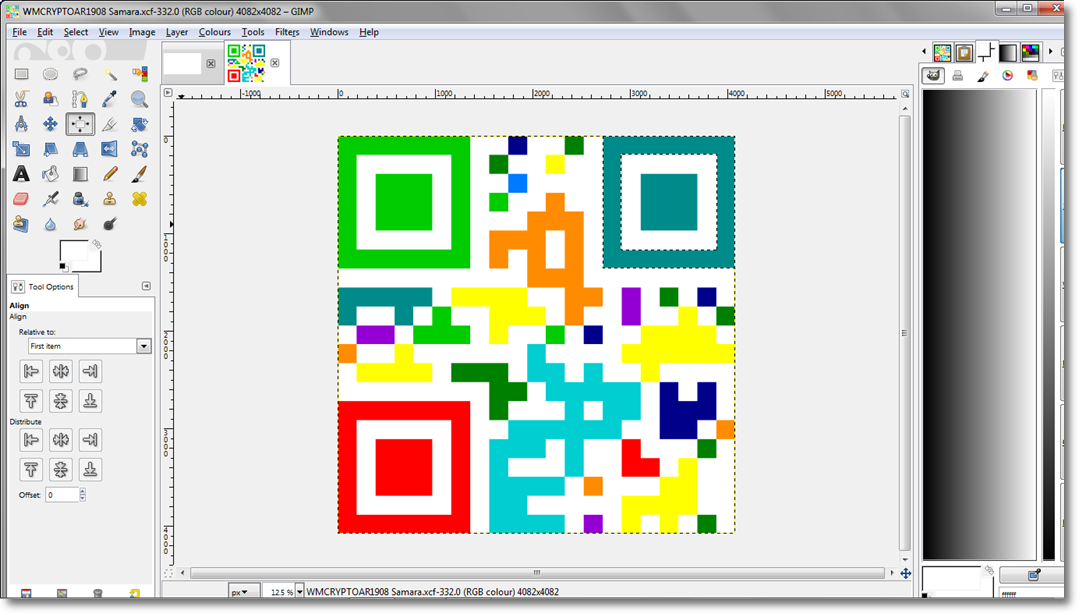This screenshot has width=1080, height=615.
Task: Click foreground/background colour swatch in toolbox
Action: pyautogui.click(x=80, y=256)
